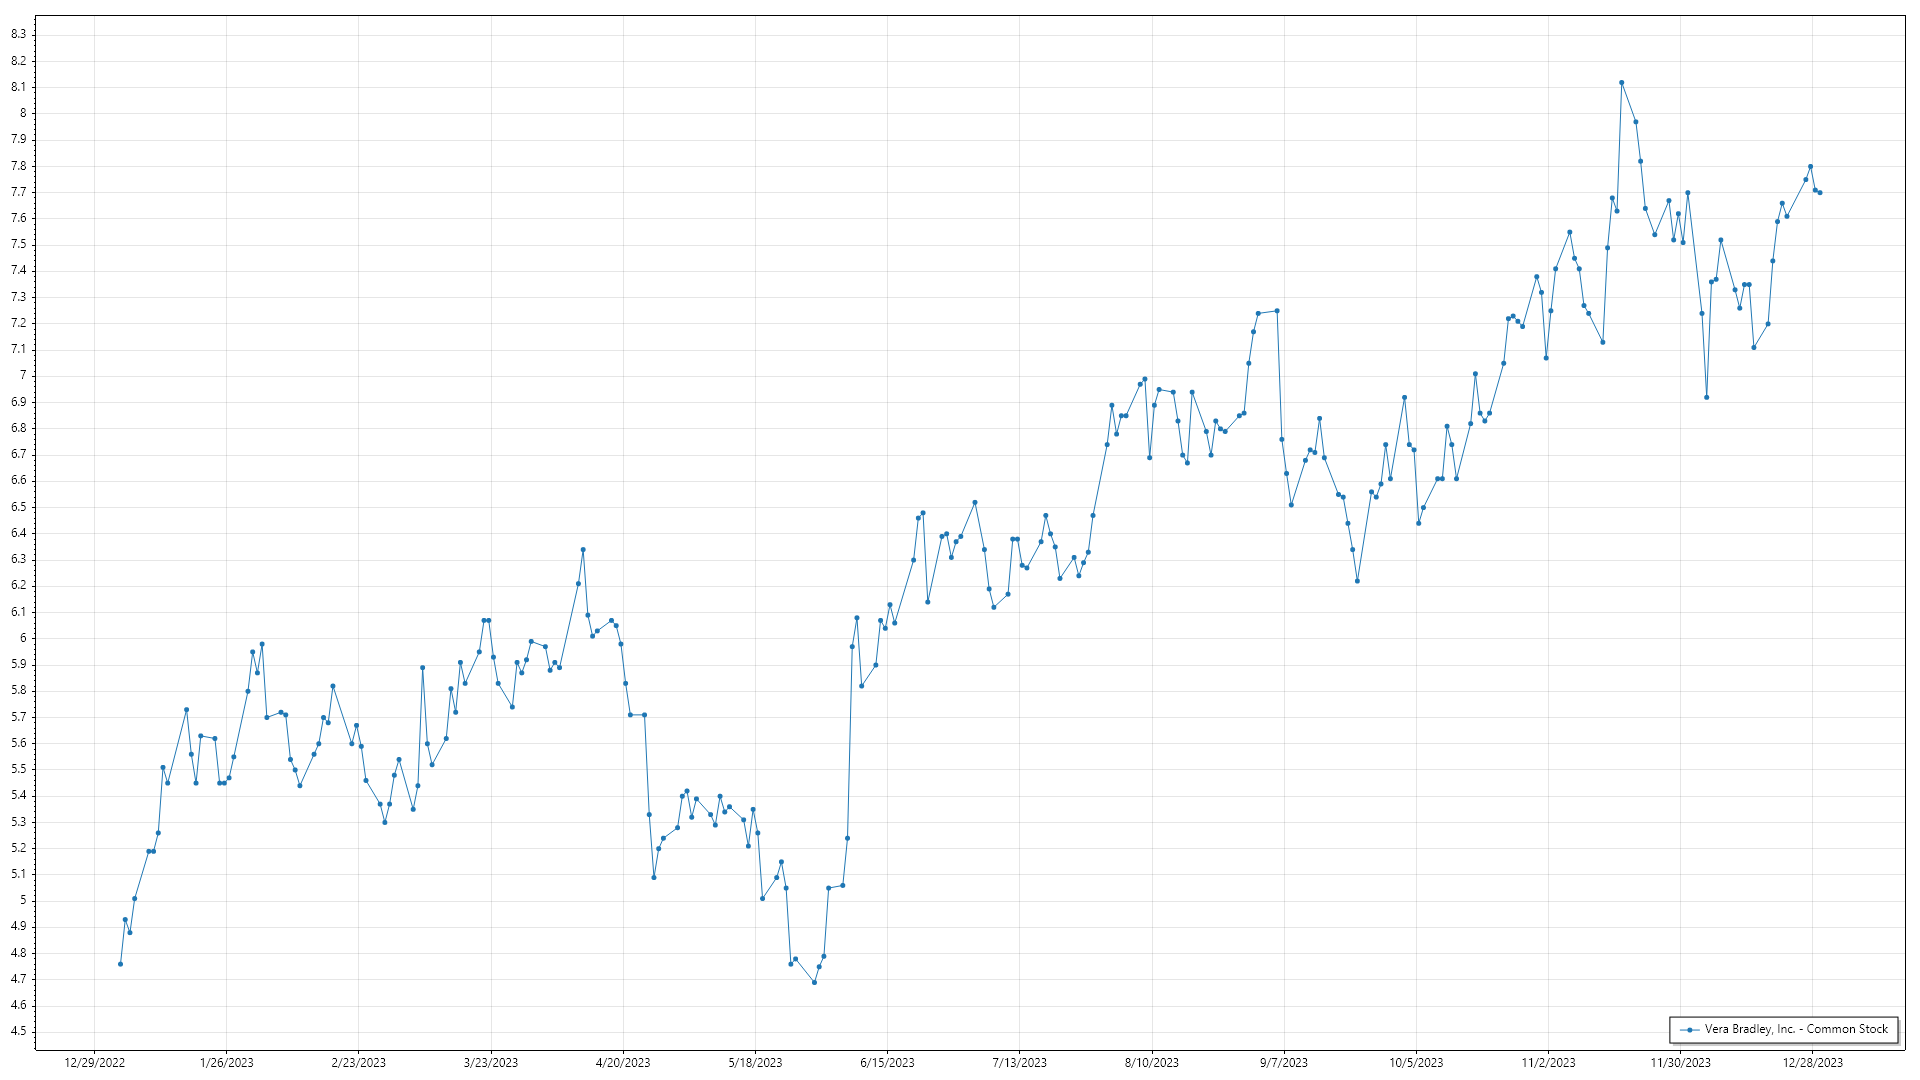Click the 1/26/2023 x-axis date label
The image size is (1920, 1080).
pos(226,1063)
